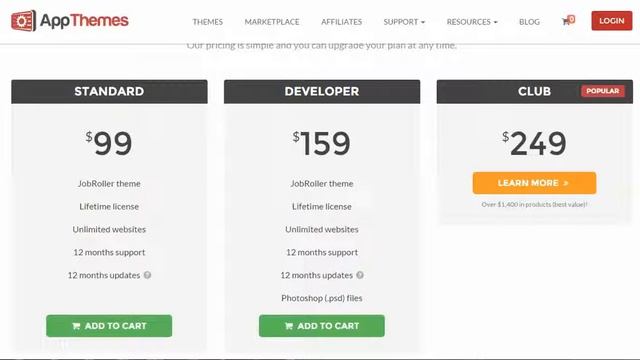
Task: Click the help icon beside Standard's 12 months updates
Action: point(147,275)
